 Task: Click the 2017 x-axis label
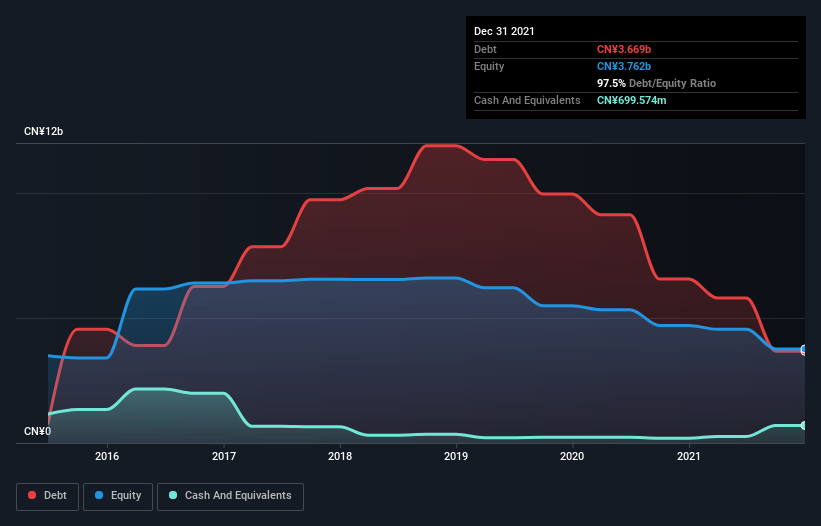click(x=224, y=456)
